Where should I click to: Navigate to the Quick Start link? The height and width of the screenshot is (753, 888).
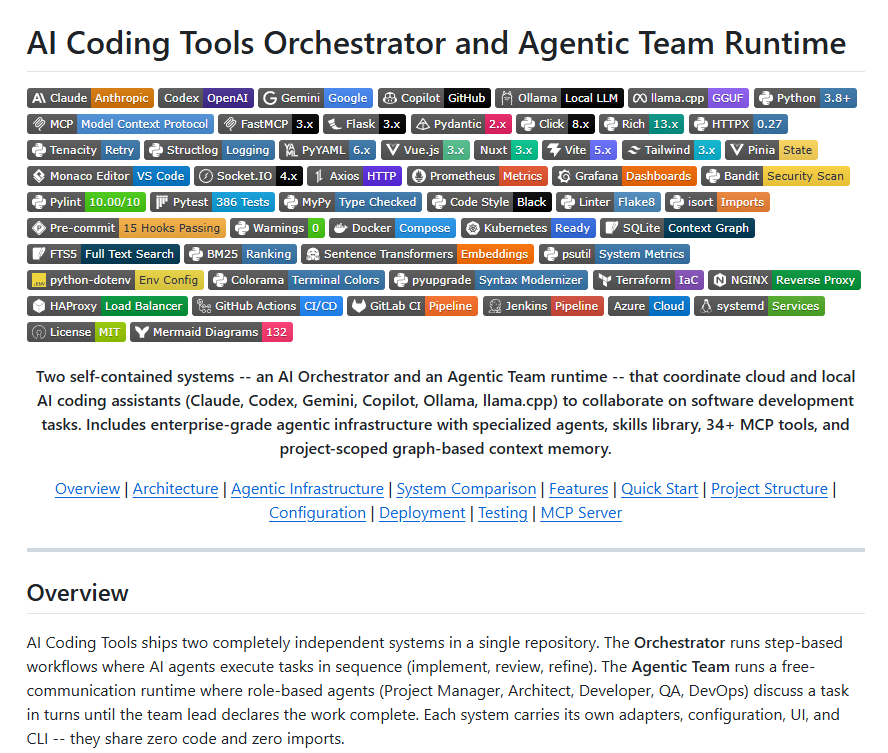tap(659, 489)
